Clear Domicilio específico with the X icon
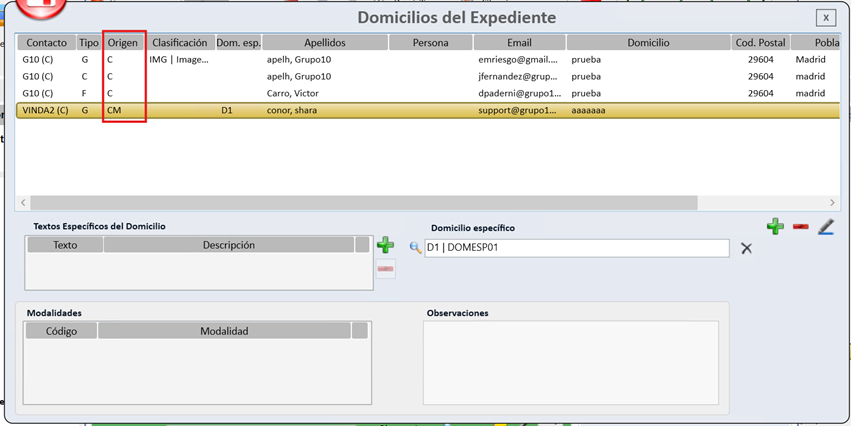Viewport: 851px width, 426px height. 747,249
